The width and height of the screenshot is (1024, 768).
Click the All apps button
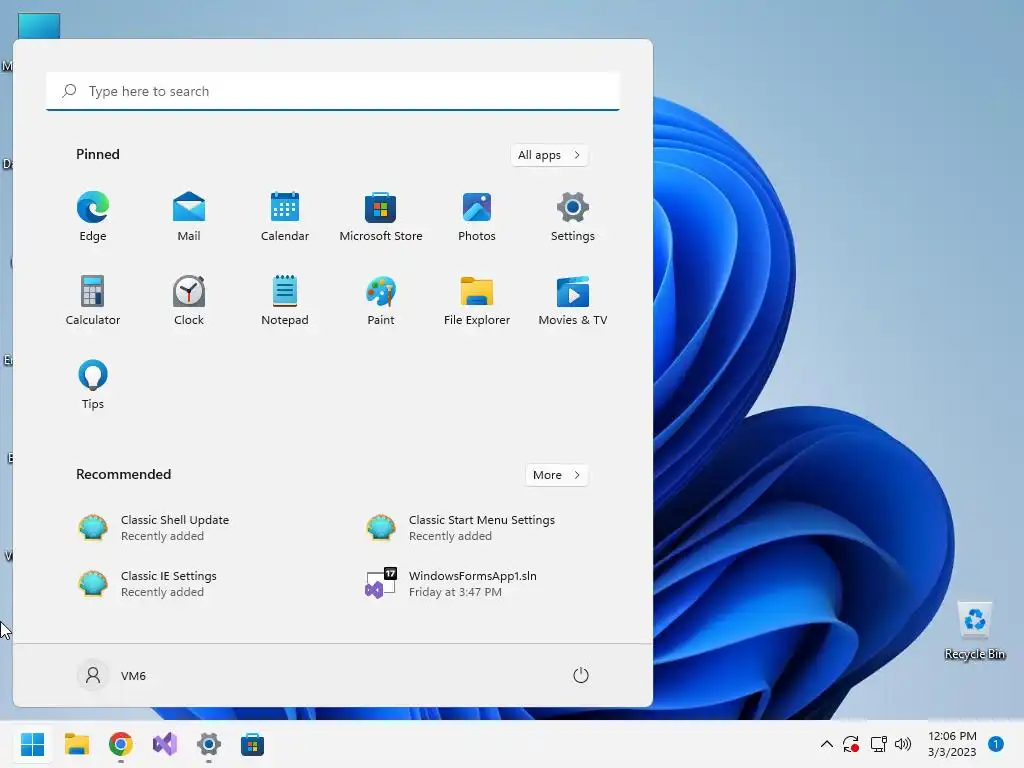[549, 155]
